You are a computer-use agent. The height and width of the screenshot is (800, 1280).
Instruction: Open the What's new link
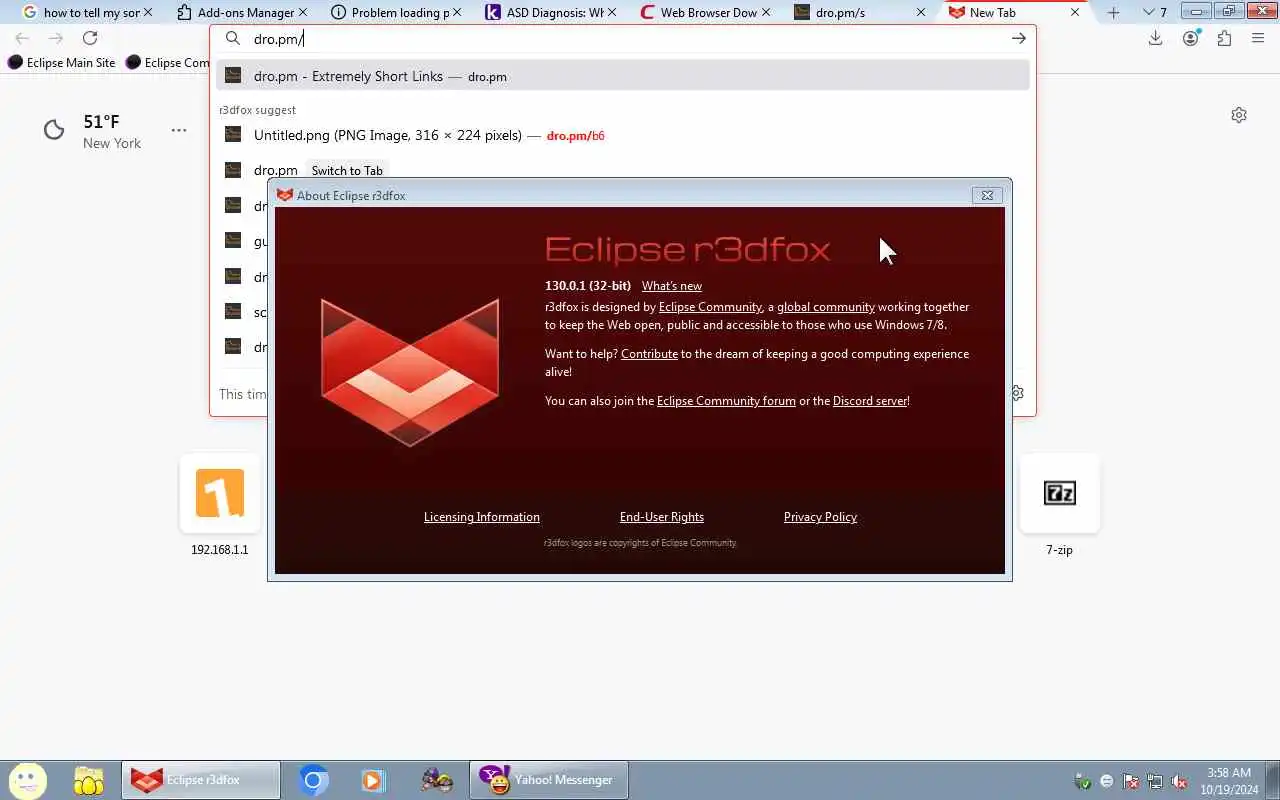[672, 286]
